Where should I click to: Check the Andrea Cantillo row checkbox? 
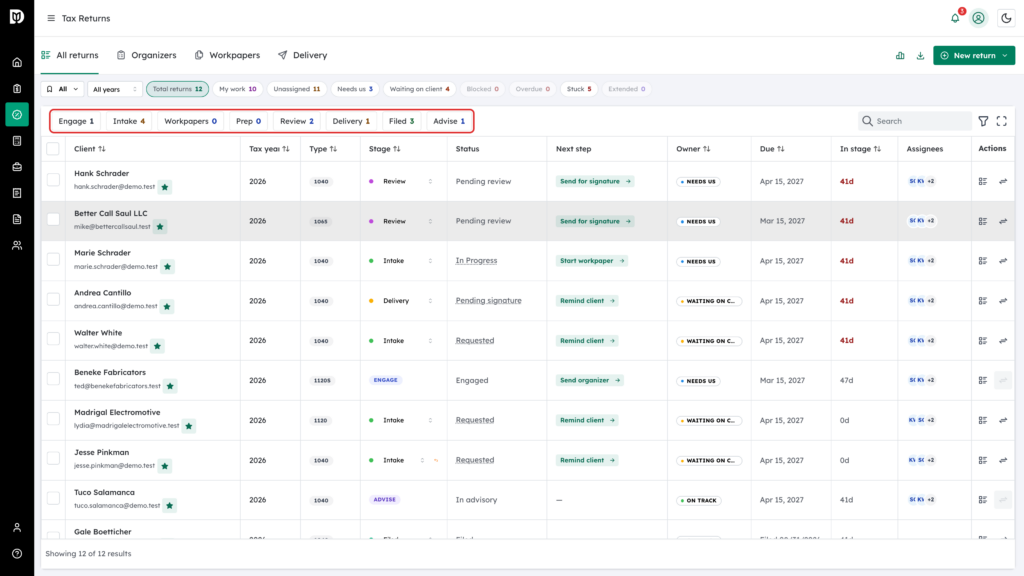[x=53, y=299]
